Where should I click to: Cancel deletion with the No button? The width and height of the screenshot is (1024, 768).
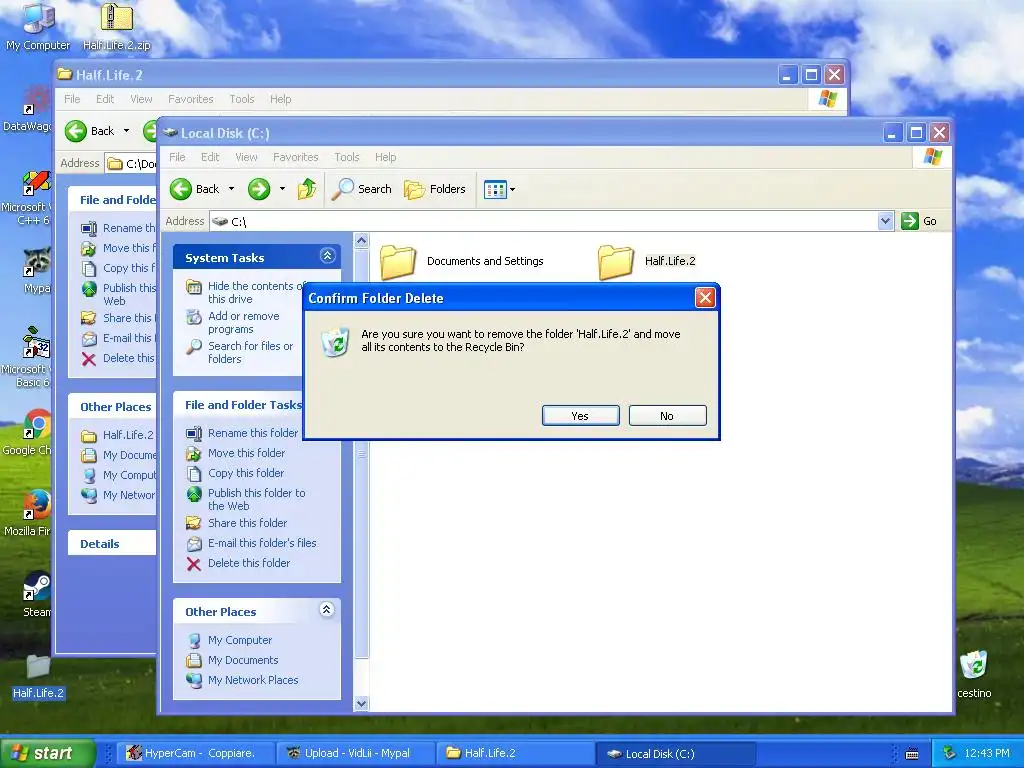(667, 416)
